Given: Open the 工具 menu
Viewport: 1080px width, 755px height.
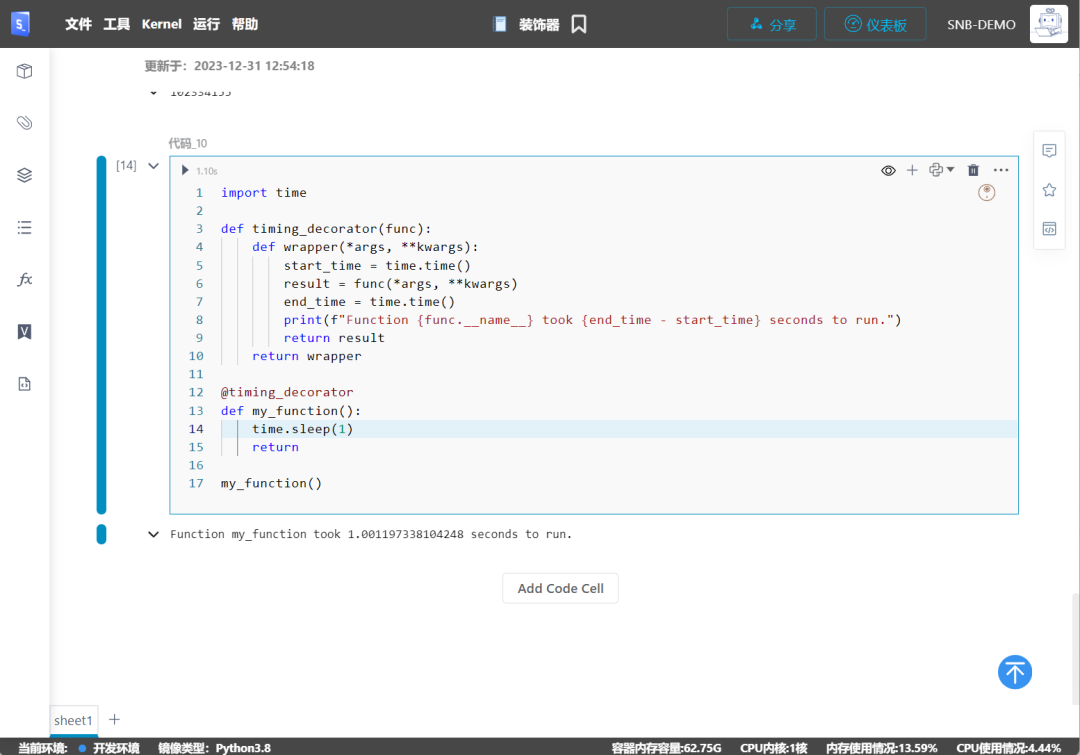Looking at the screenshot, I should point(116,24).
